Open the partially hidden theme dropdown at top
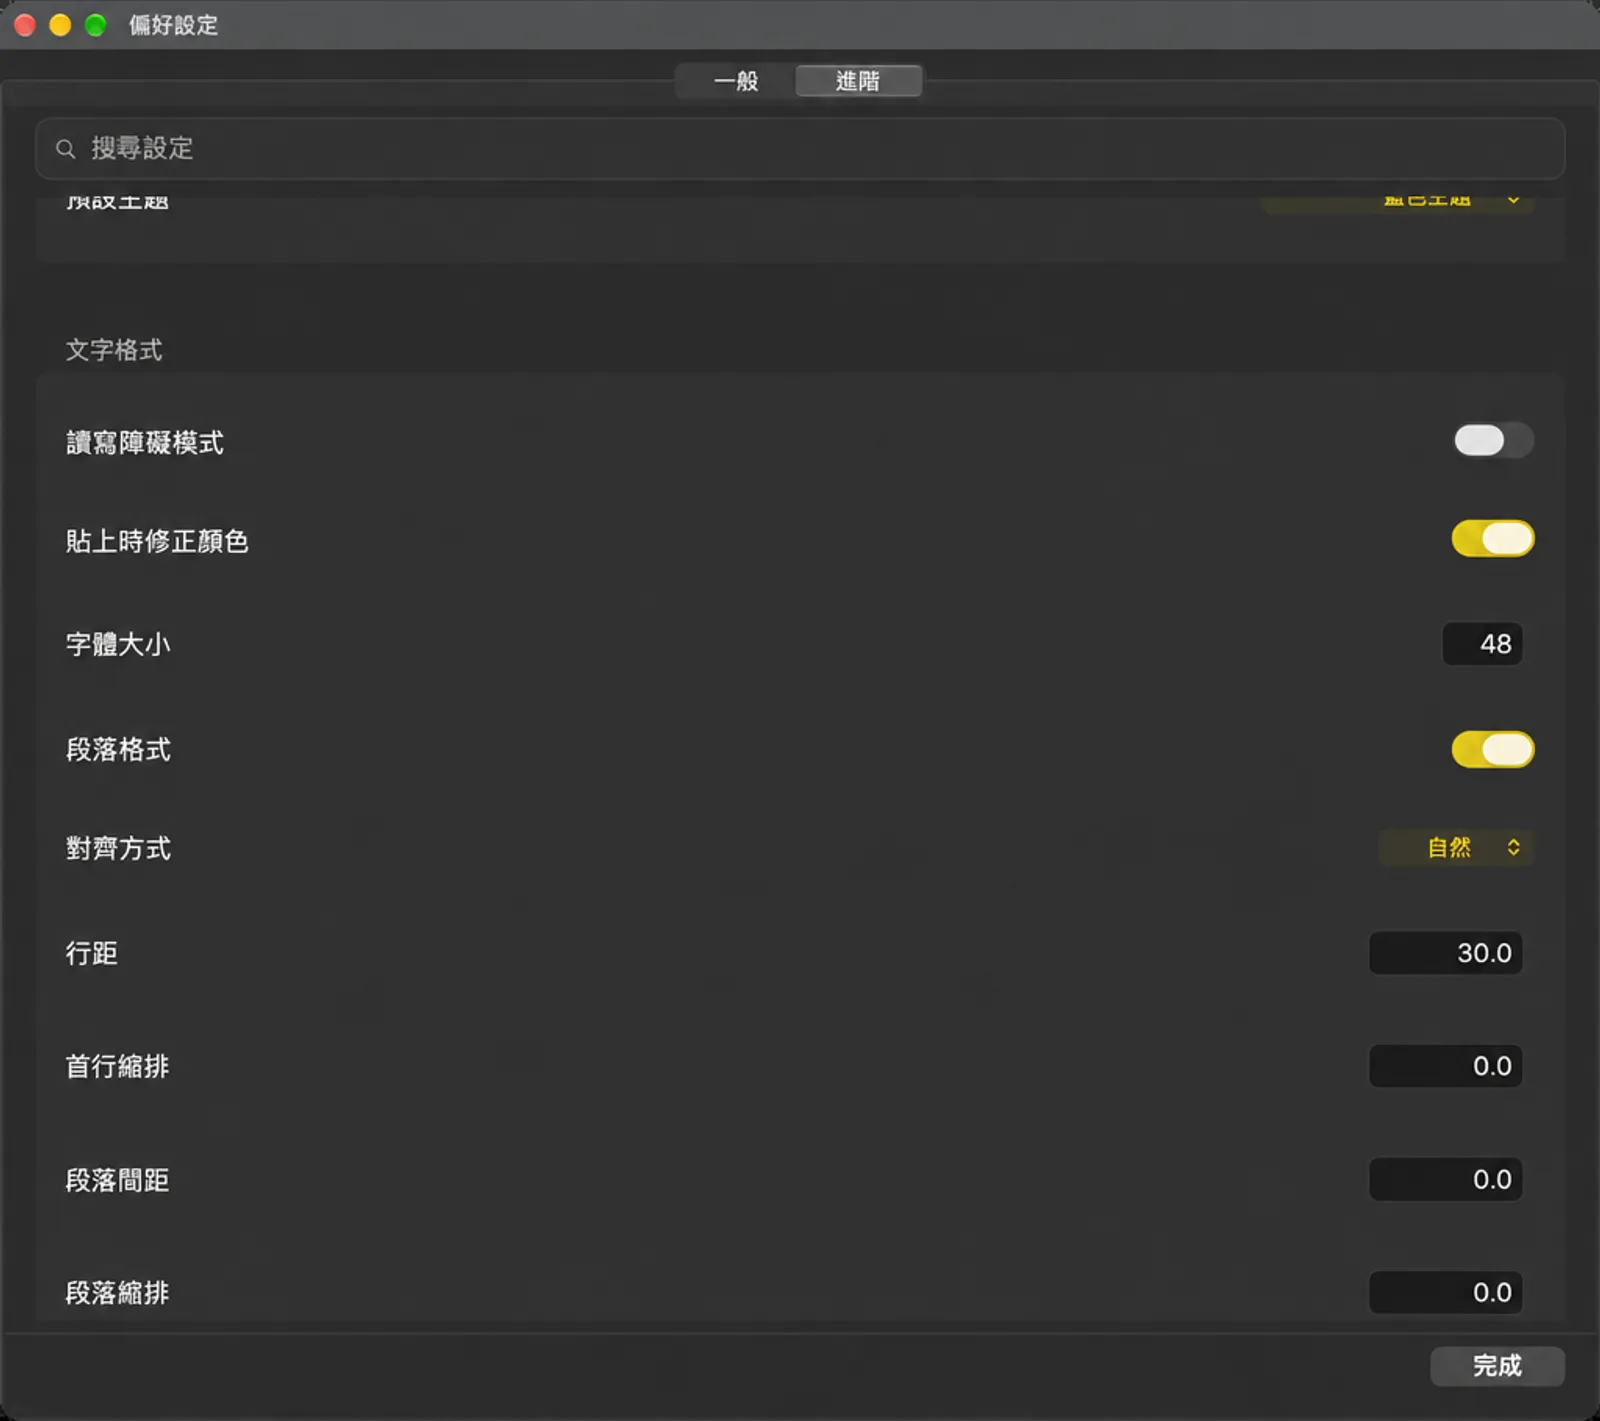This screenshot has height=1421, width=1600. [1398, 201]
